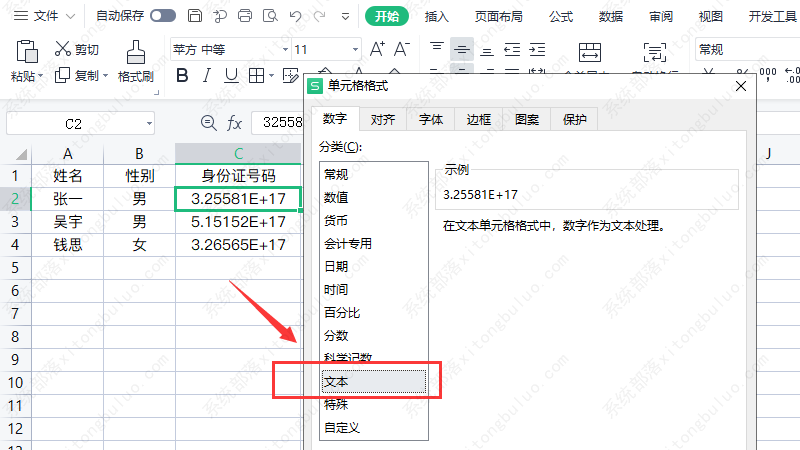Toggle the 自动保存 auto-save switch
Viewport: 800px width, 450px height.
click(162, 16)
